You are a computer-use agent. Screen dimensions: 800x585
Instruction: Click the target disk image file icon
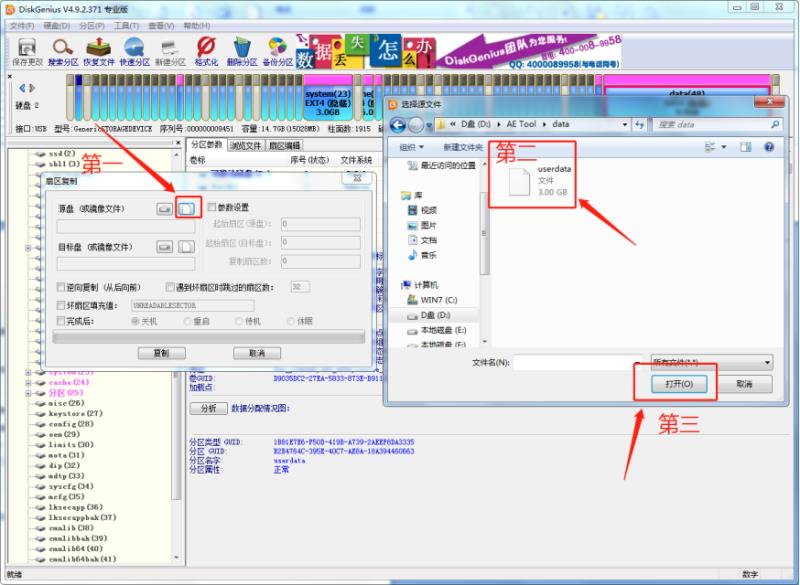188,245
